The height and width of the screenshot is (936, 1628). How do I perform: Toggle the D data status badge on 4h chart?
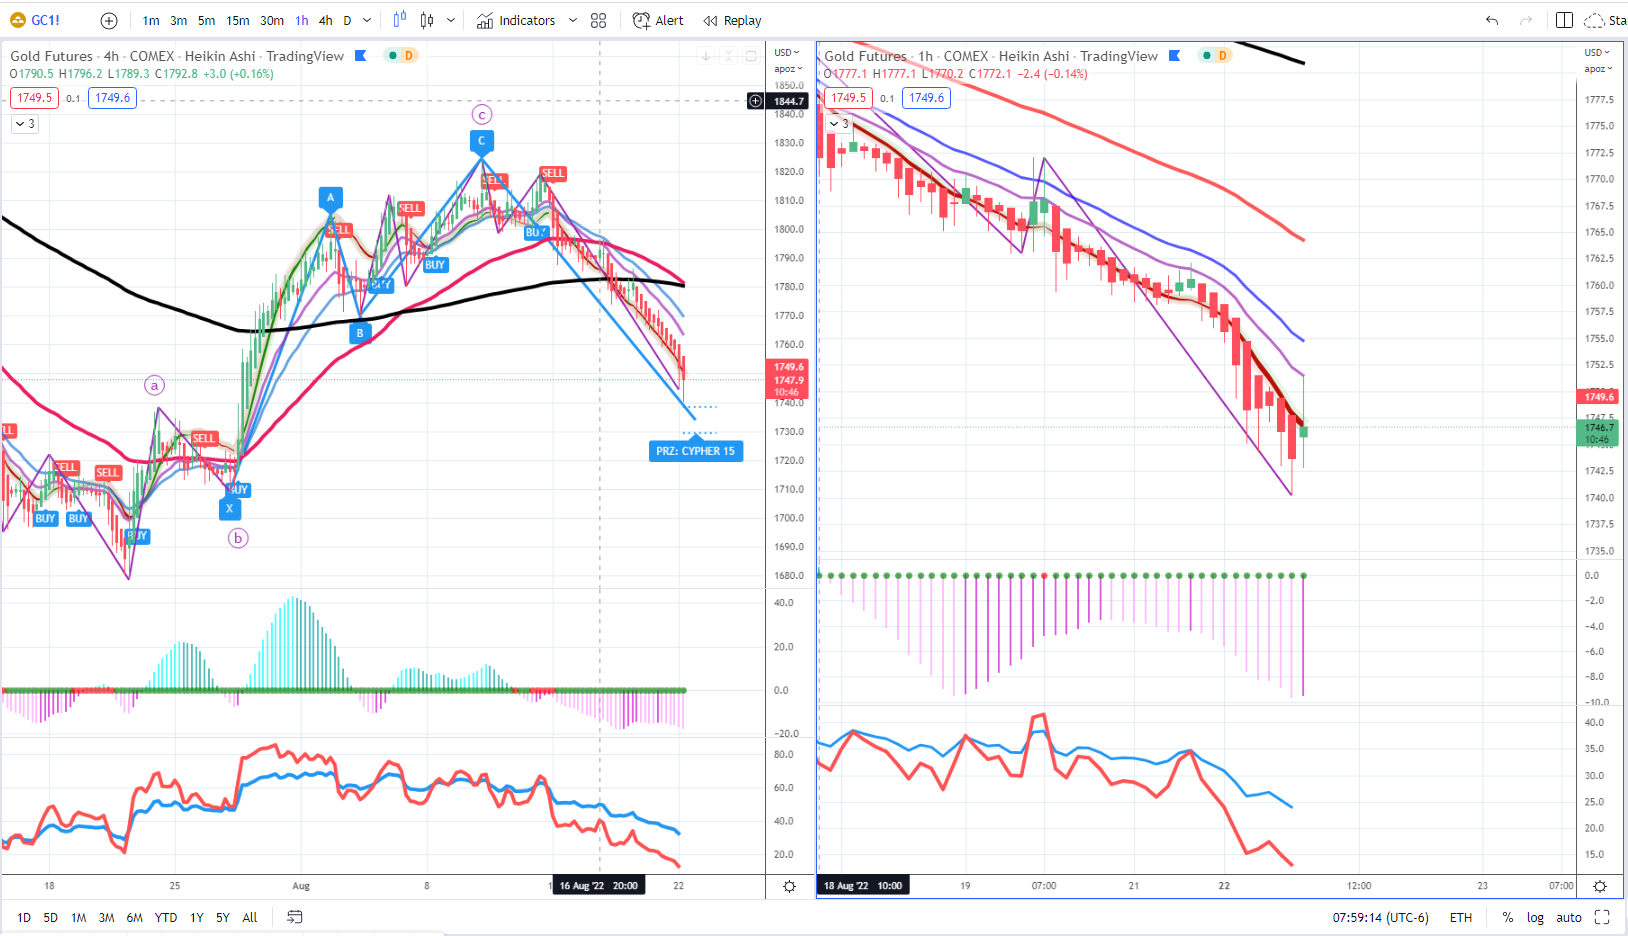[x=409, y=55]
